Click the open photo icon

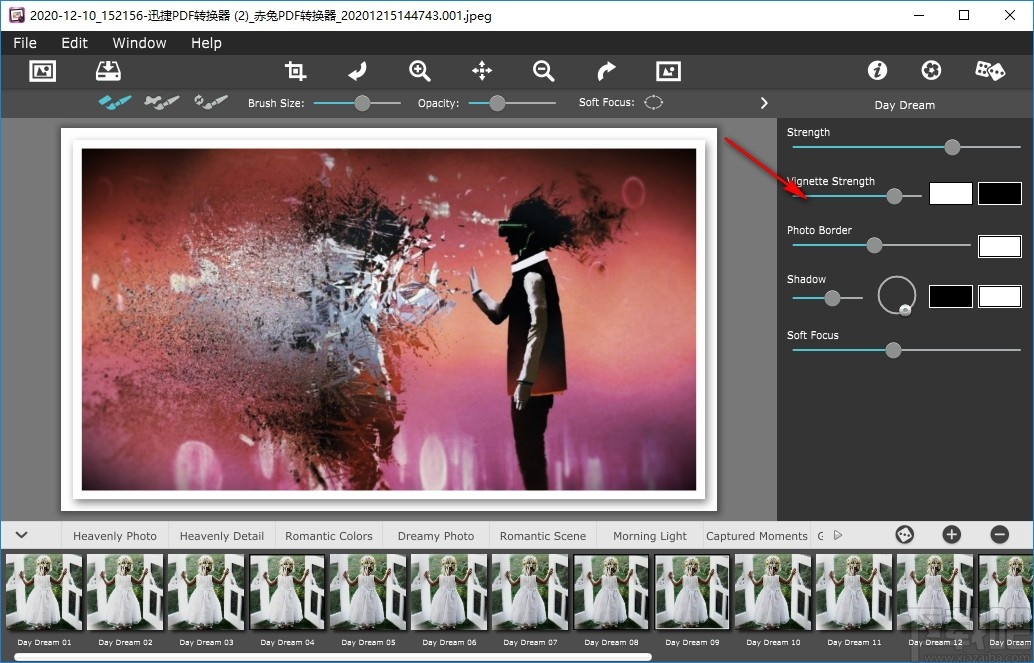(42, 70)
